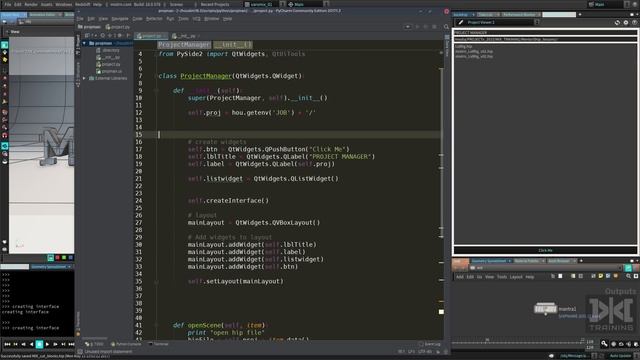
Task: Select top teal tool in Houdini left toolbar
Action: point(4,44)
